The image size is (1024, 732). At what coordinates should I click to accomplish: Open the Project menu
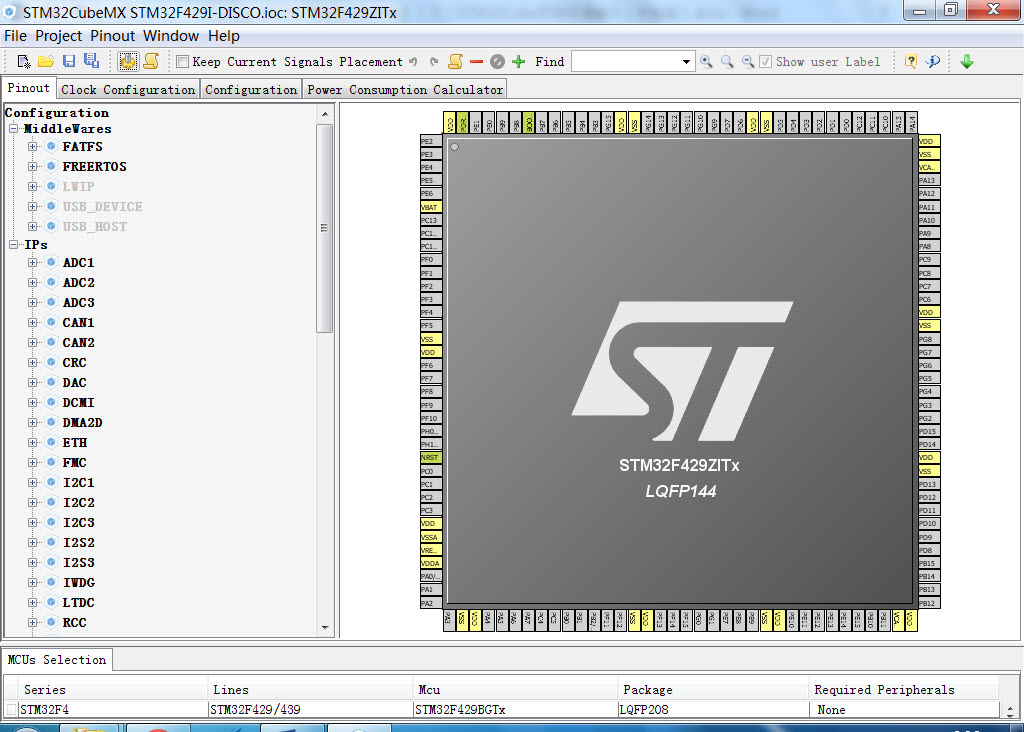59,36
